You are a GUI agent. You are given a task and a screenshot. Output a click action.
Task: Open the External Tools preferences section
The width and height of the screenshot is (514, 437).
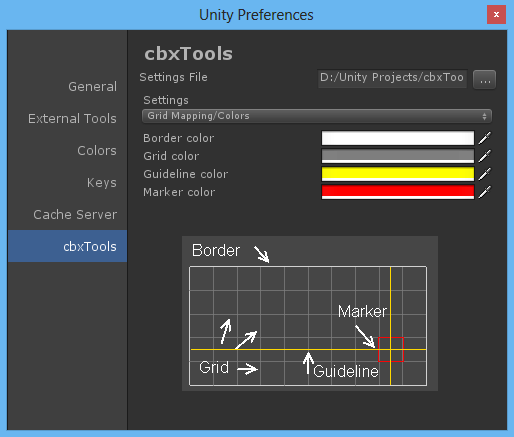click(x=67, y=119)
